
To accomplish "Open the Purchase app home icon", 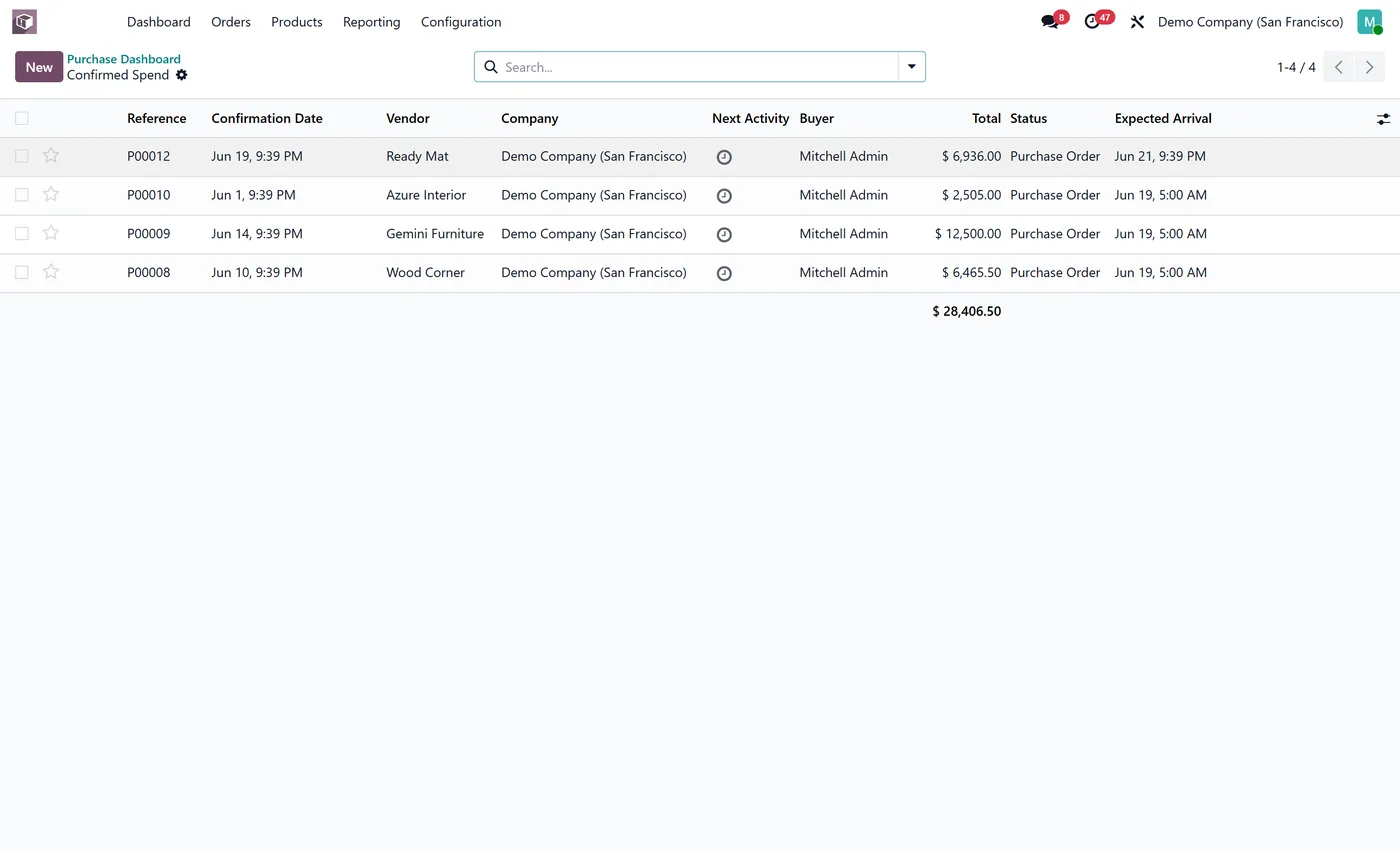I will 24,21.
